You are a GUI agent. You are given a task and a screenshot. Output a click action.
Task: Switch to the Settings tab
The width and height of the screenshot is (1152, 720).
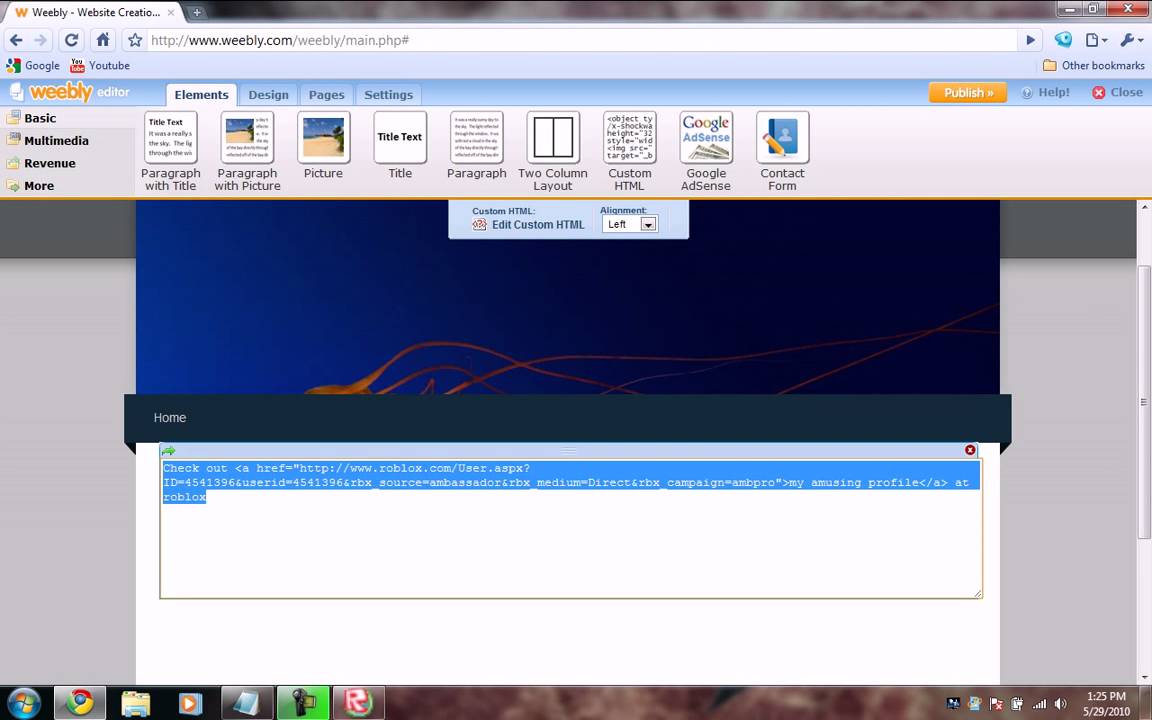tap(389, 95)
